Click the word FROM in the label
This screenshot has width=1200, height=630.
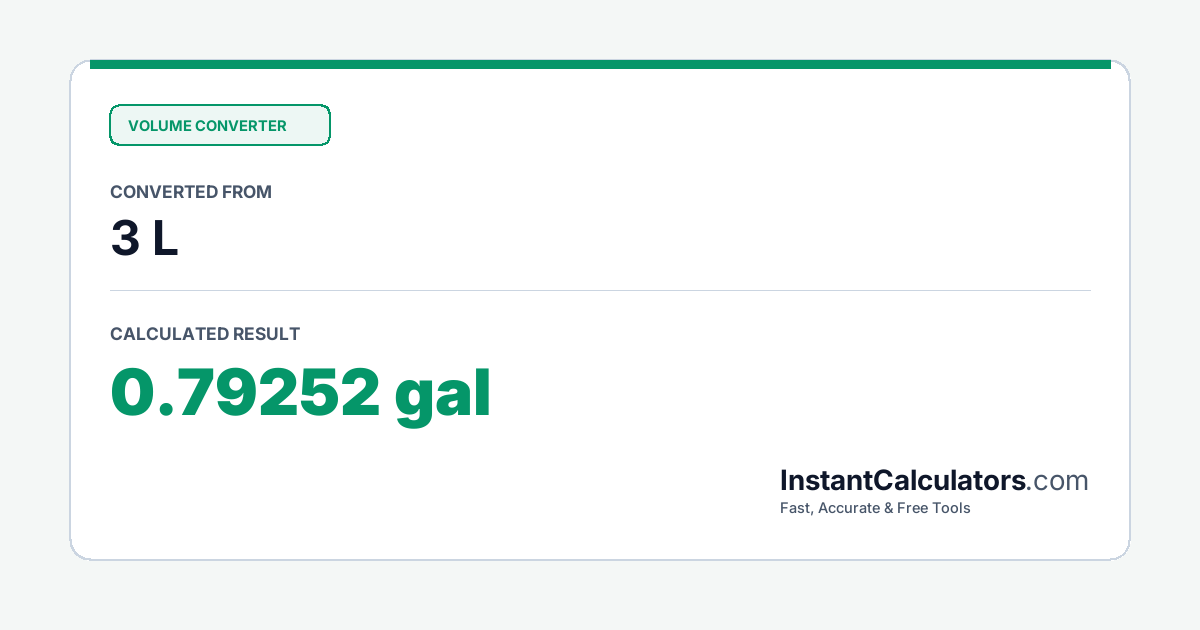pos(248,192)
